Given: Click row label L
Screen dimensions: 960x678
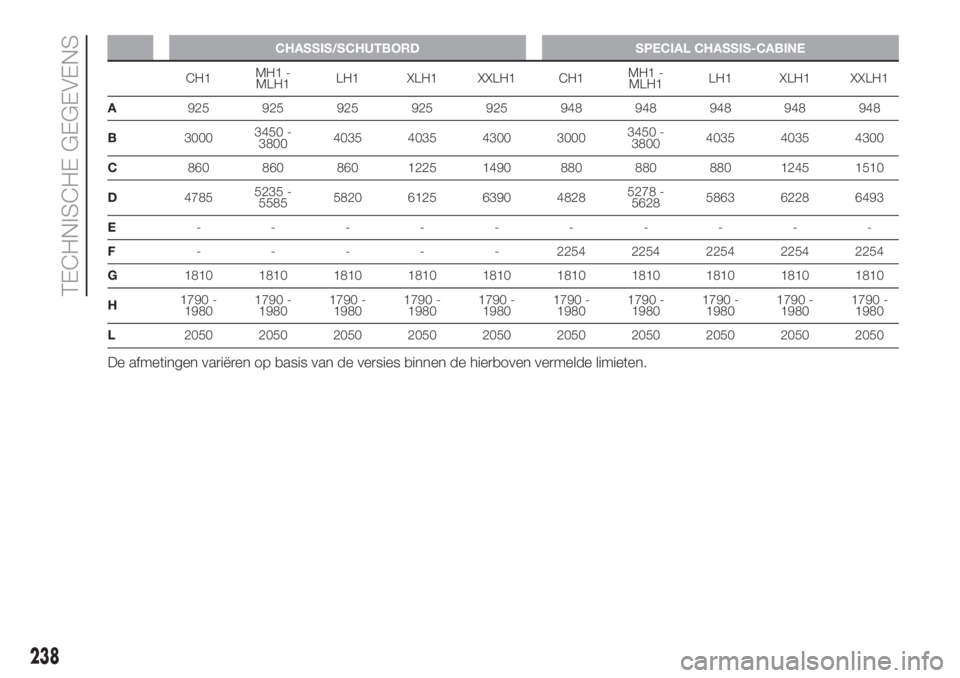Looking at the screenshot, I should click(x=111, y=335).
